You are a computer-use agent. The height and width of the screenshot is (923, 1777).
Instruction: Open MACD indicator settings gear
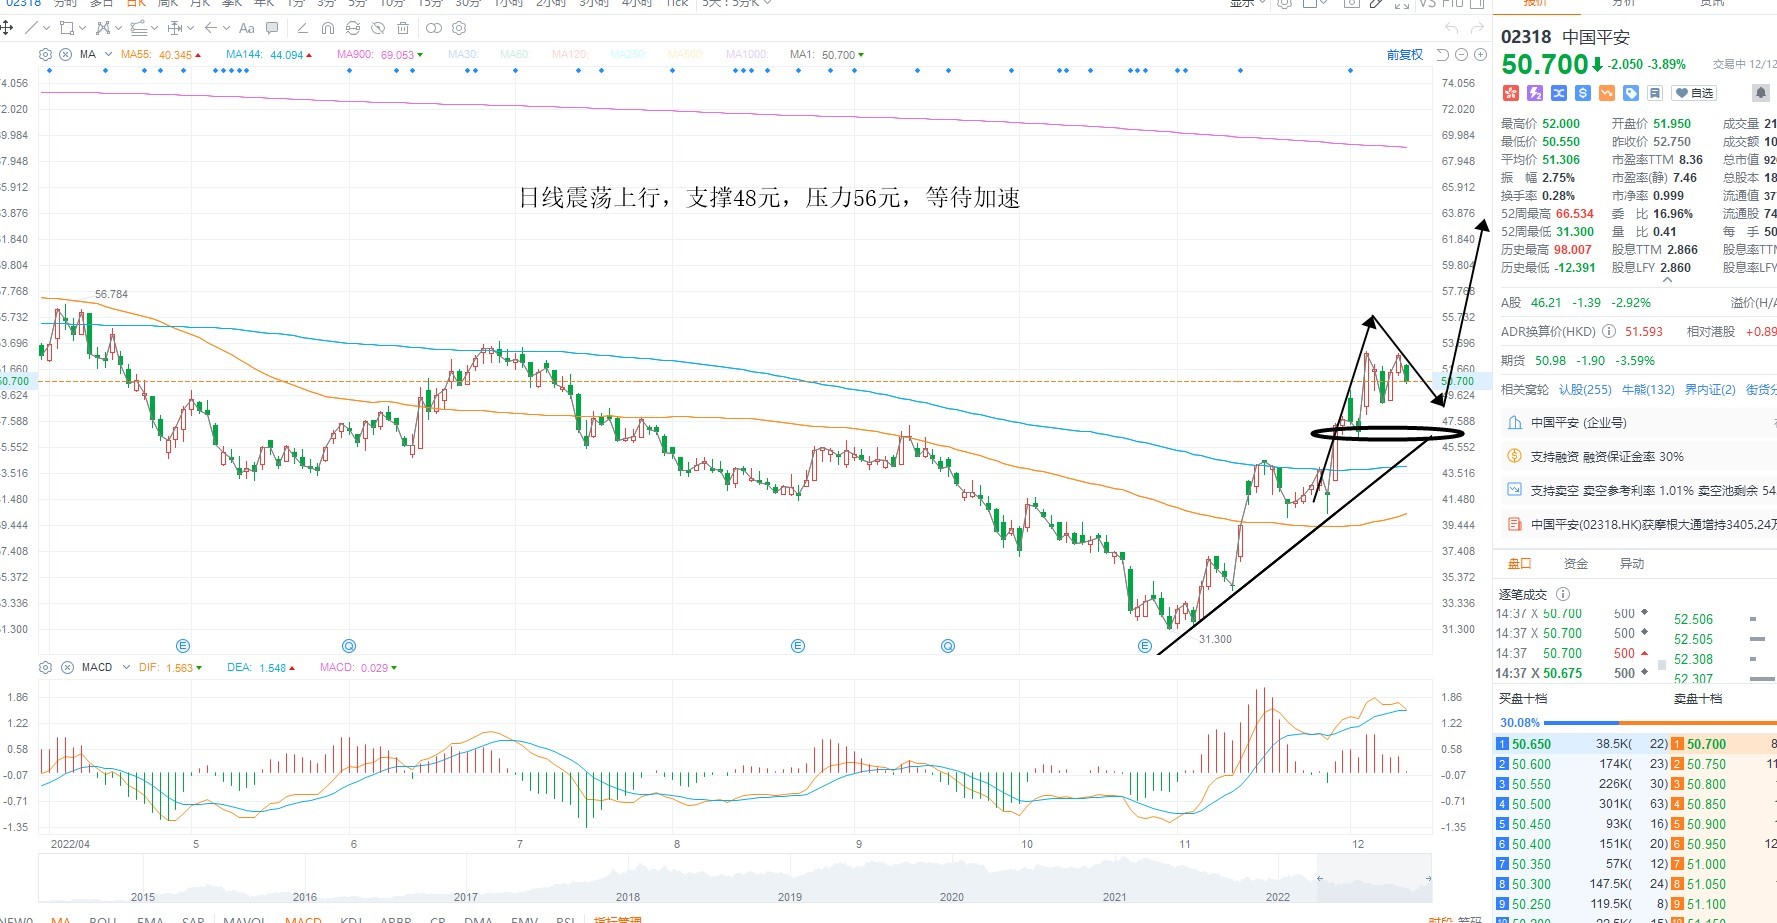tap(45, 667)
